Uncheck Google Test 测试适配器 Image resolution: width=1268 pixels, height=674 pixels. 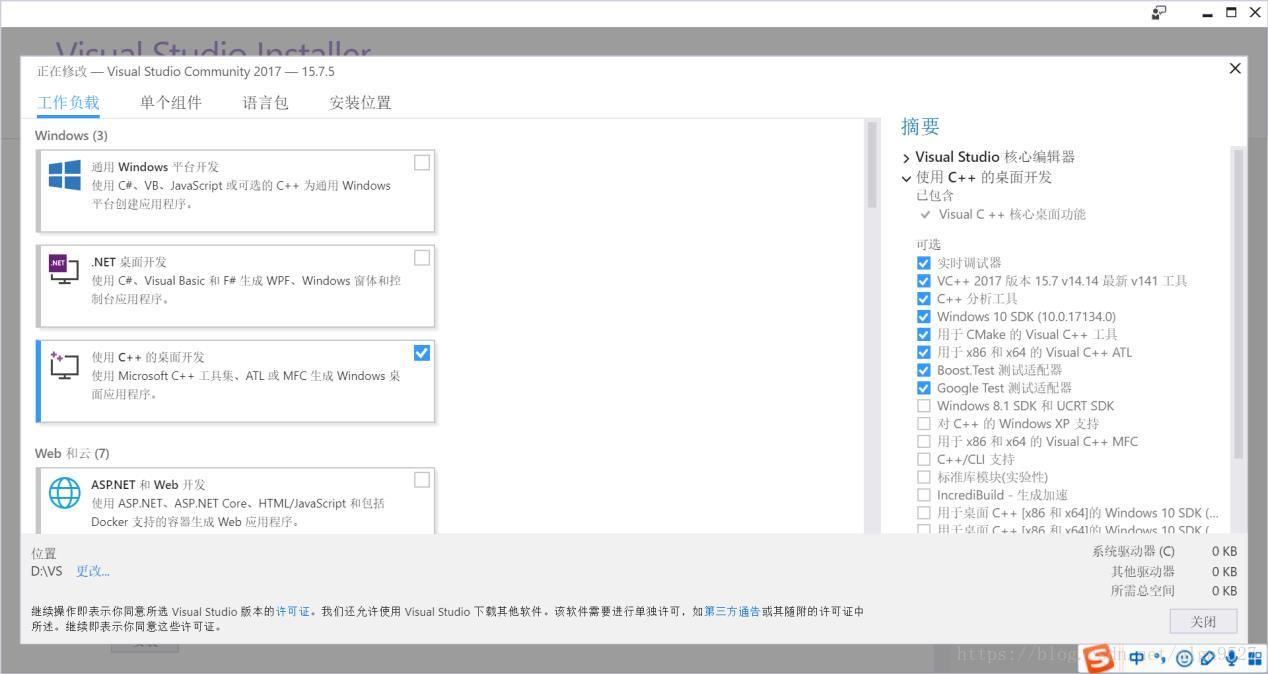coord(923,388)
